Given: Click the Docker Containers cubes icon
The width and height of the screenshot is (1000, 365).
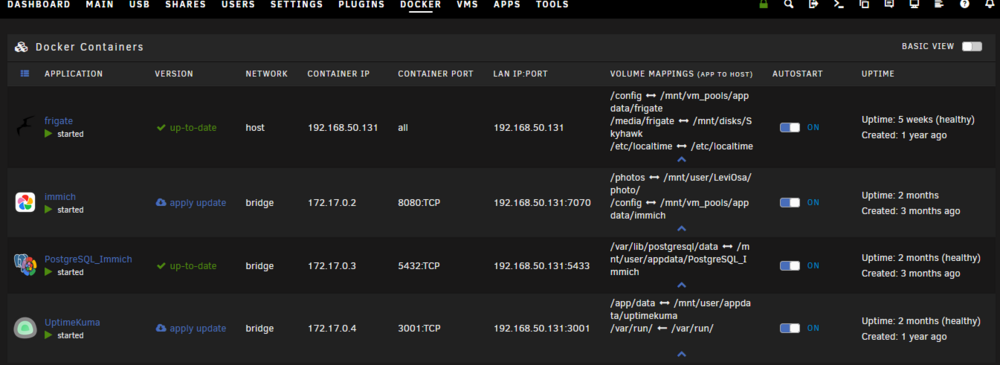Looking at the screenshot, I should coord(22,47).
